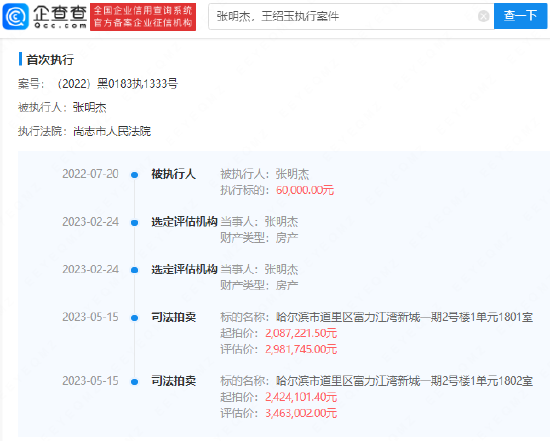Click the 评估价 3,463,002.00元 value
This screenshot has height=441, width=550.
click(x=301, y=413)
